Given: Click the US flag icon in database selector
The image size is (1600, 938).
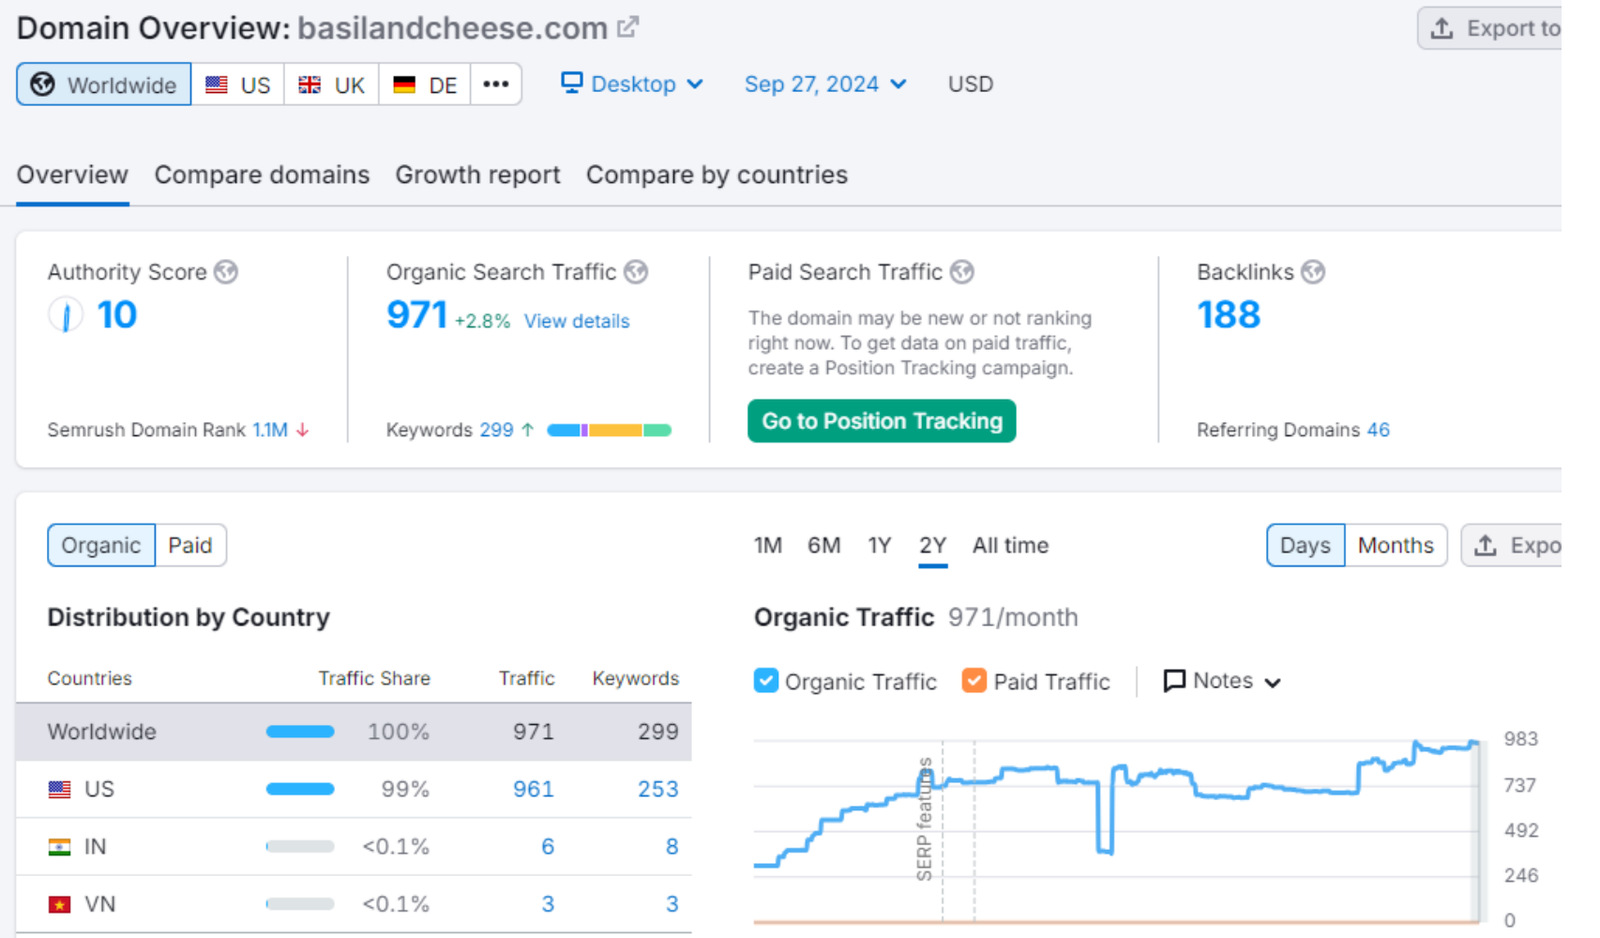Looking at the screenshot, I should coord(216,85).
